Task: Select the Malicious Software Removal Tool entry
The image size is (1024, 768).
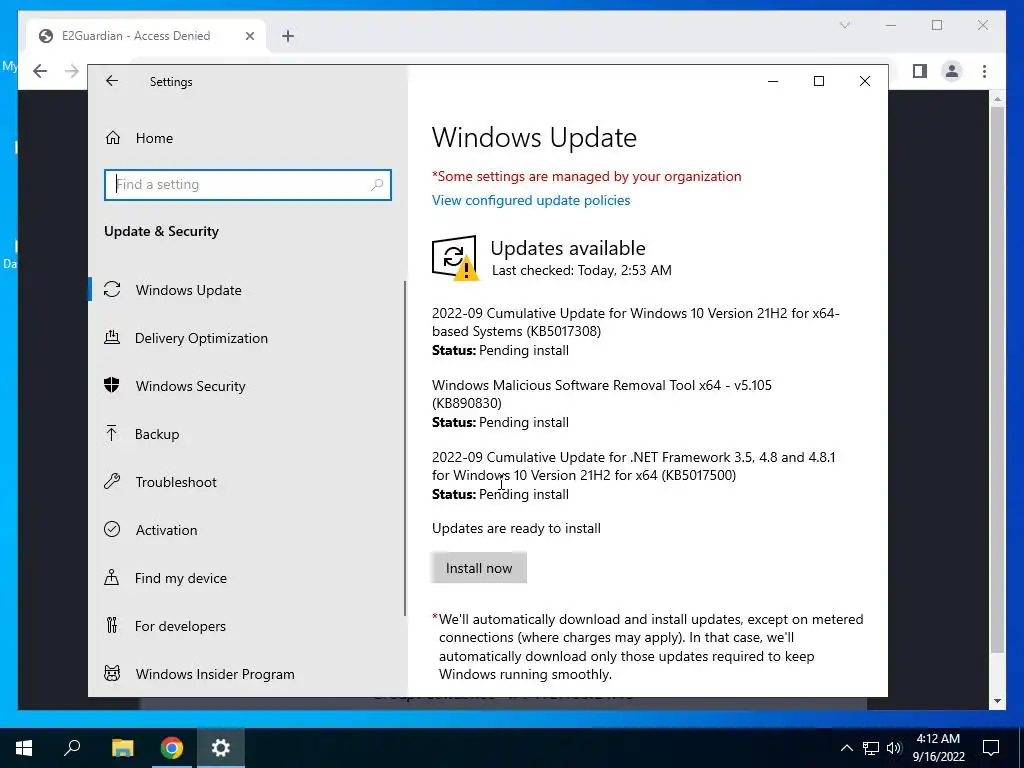Action: tap(601, 394)
